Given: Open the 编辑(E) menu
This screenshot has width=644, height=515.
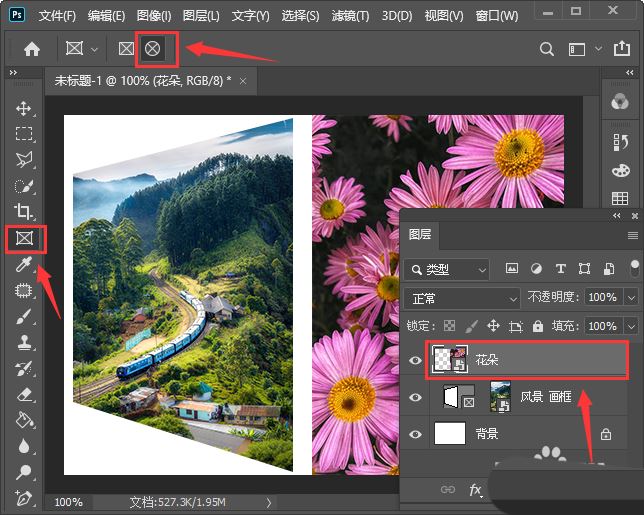Looking at the screenshot, I should point(106,16).
